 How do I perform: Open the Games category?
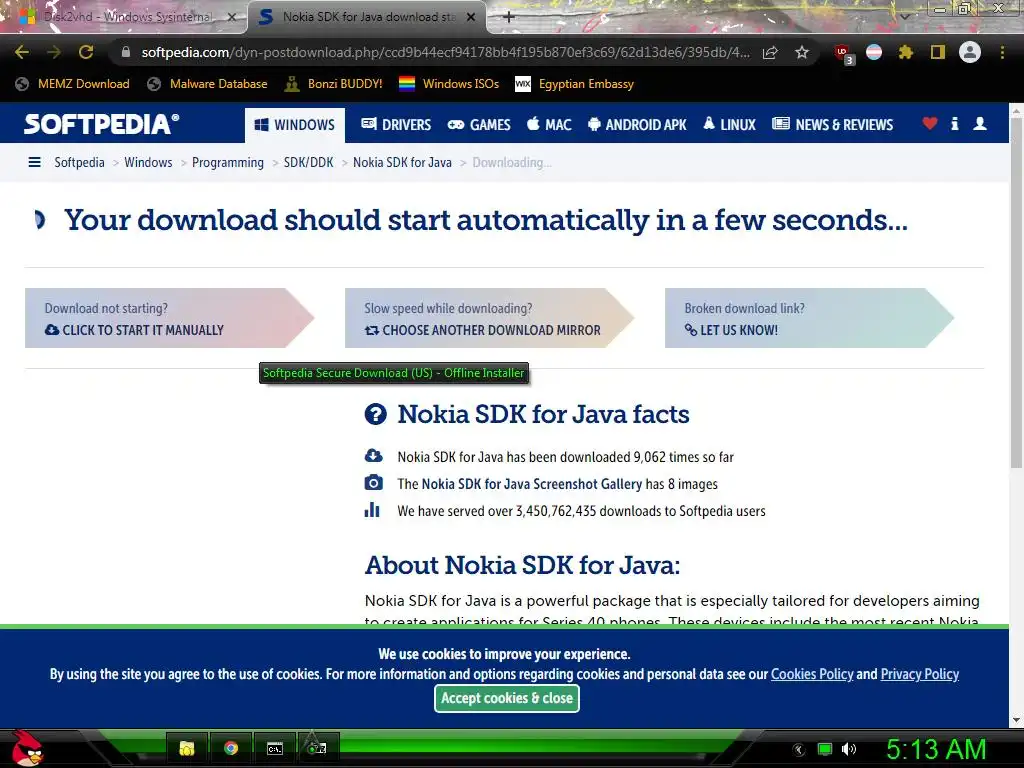479,125
